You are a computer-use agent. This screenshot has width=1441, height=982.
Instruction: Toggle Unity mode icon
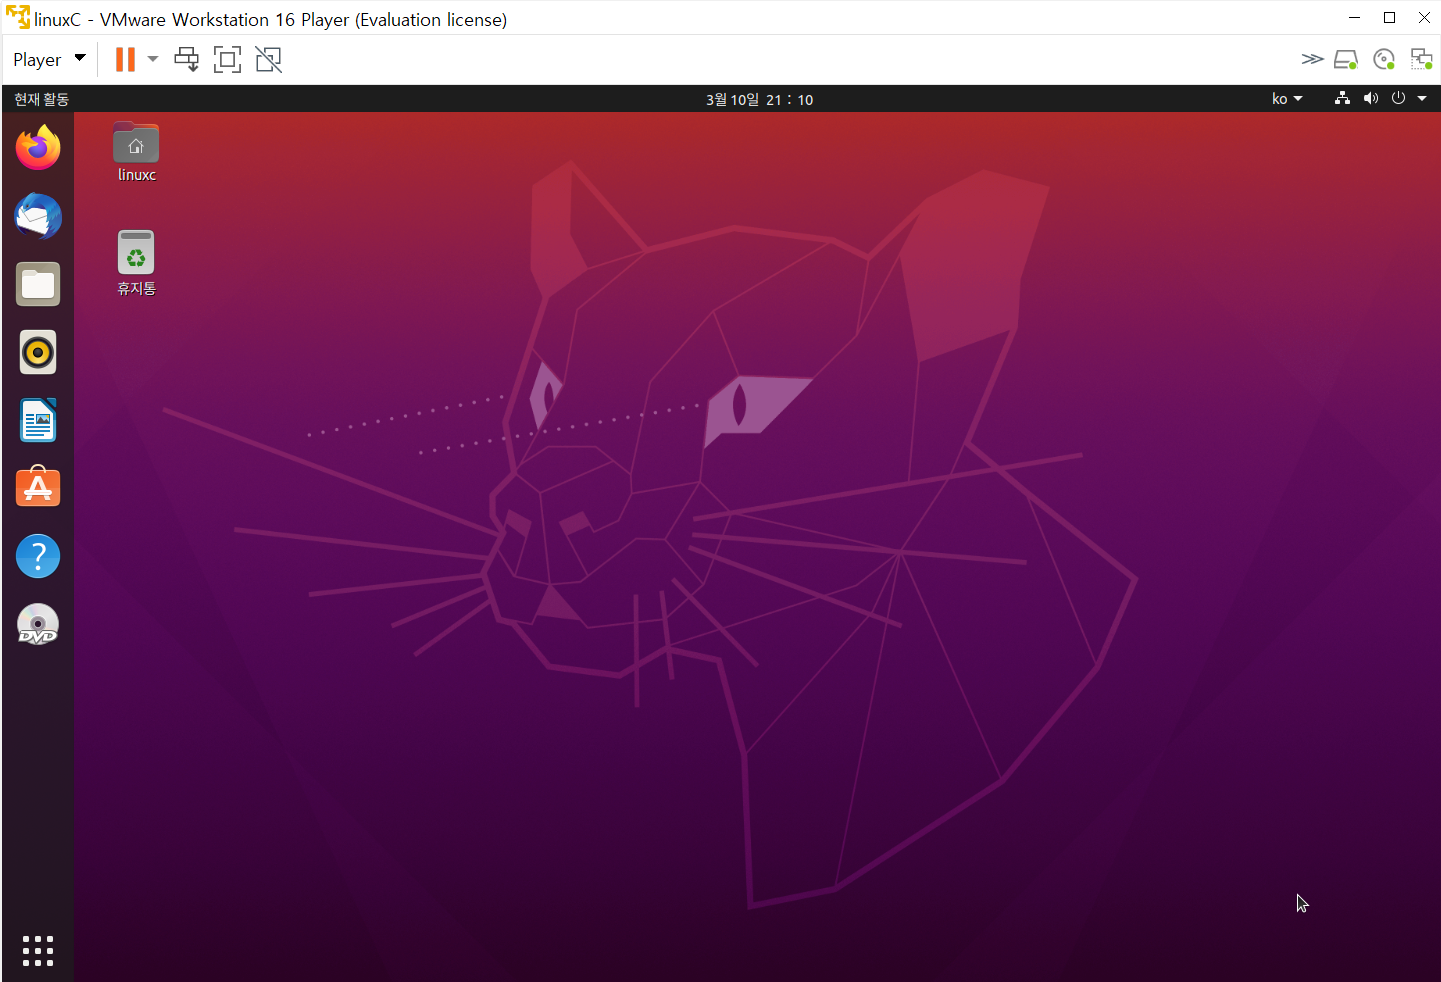coord(269,60)
